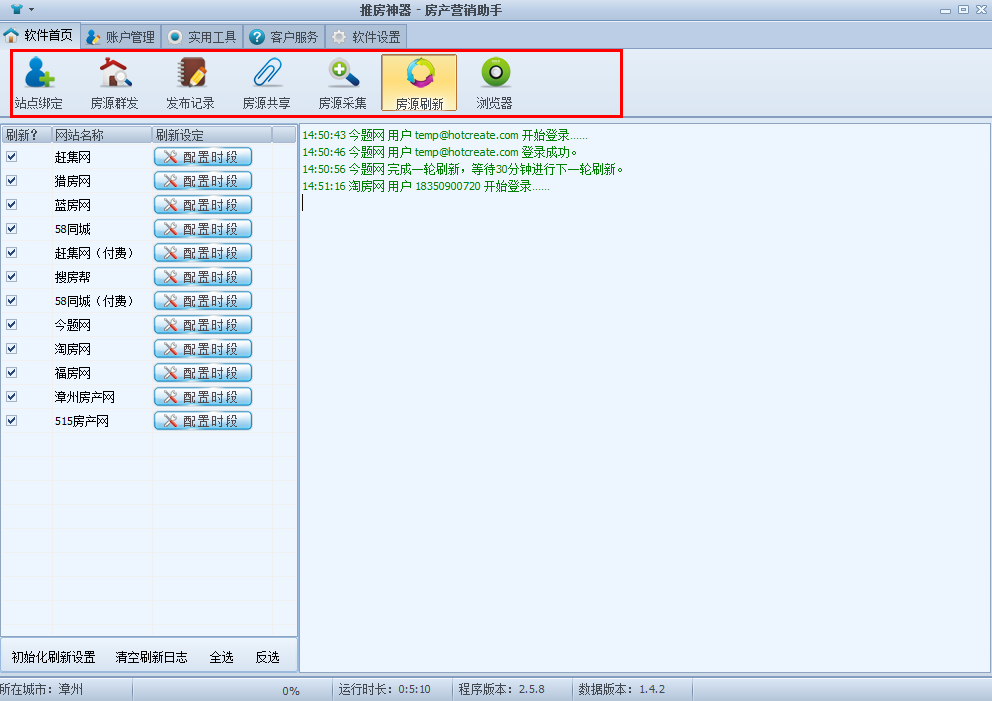Click 配置时段 for 漳州房产网
Screen dimensions: 992x701
point(203,397)
